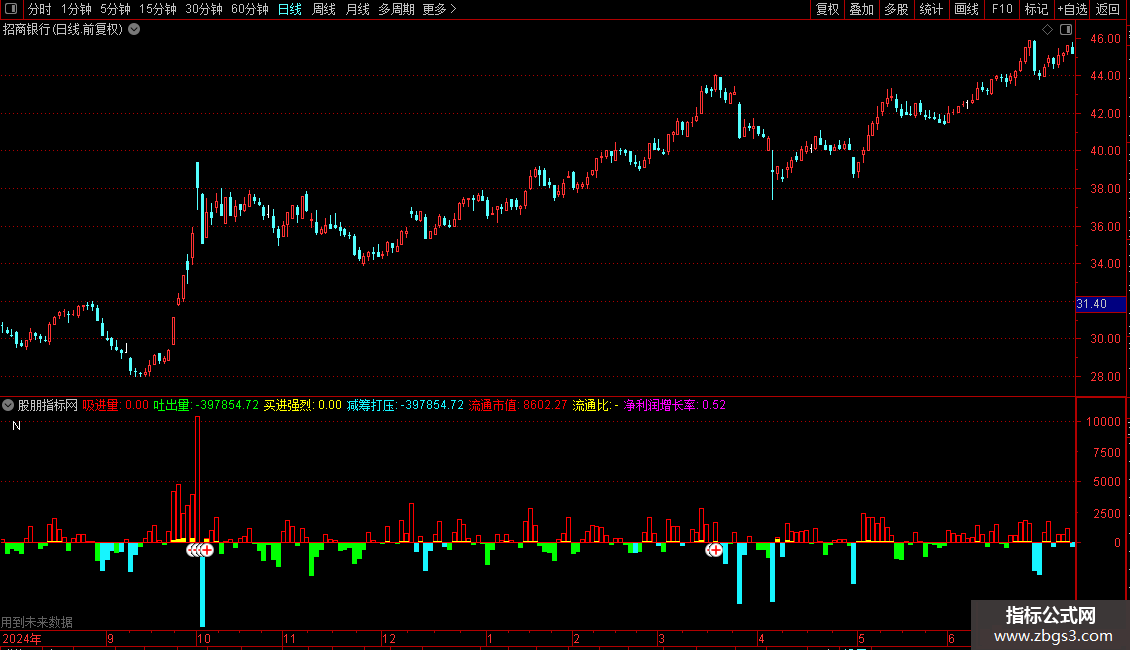This screenshot has height=650, width=1130.
Task: Click the 2024年 date axis label
Action: 22,638
